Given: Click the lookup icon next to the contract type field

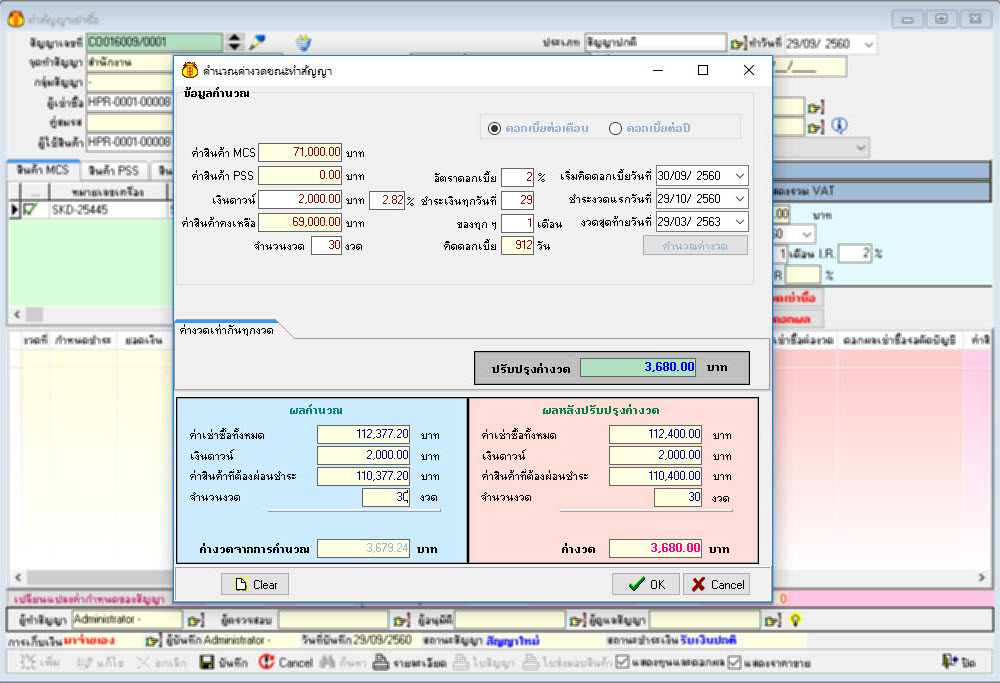Looking at the screenshot, I should pyautogui.click(x=738, y=43).
